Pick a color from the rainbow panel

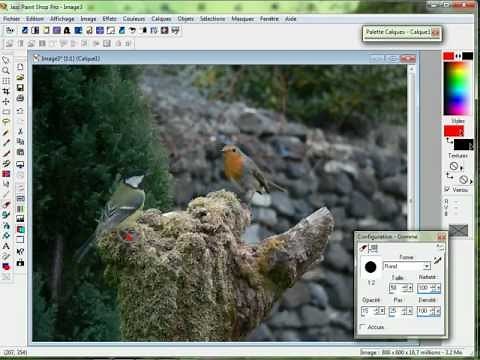[x=458, y=88]
